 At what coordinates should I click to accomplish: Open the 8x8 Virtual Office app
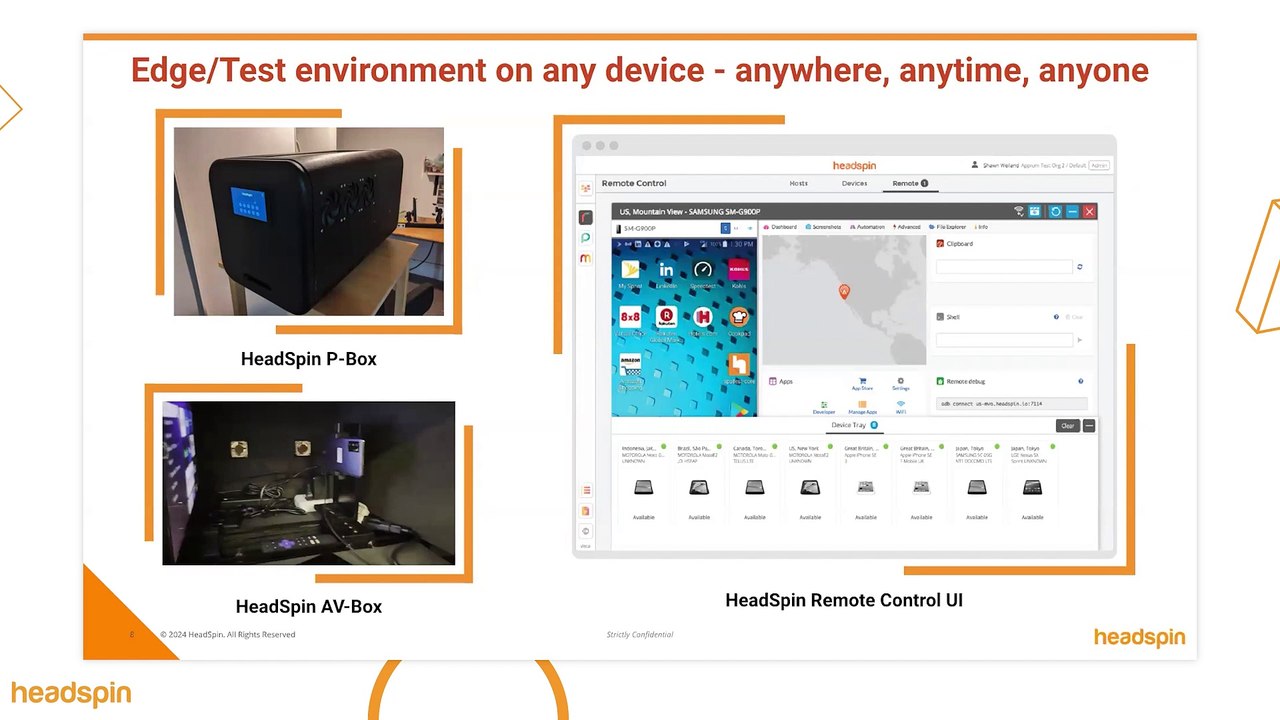point(630,317)
